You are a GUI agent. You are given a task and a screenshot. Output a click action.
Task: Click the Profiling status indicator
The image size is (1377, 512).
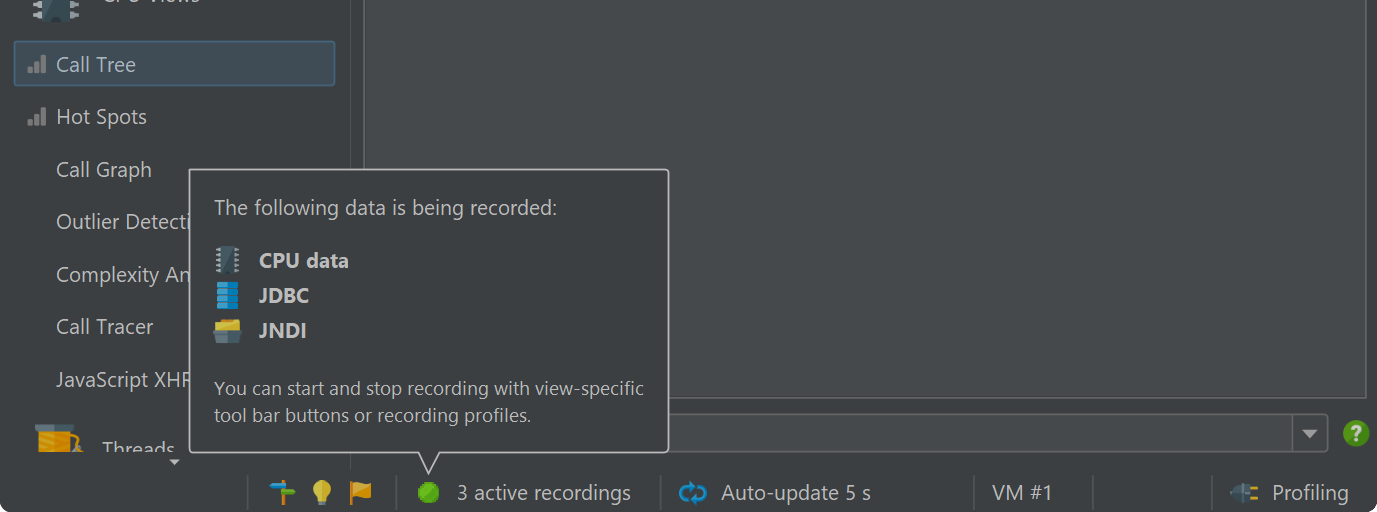pos(1289,493)
